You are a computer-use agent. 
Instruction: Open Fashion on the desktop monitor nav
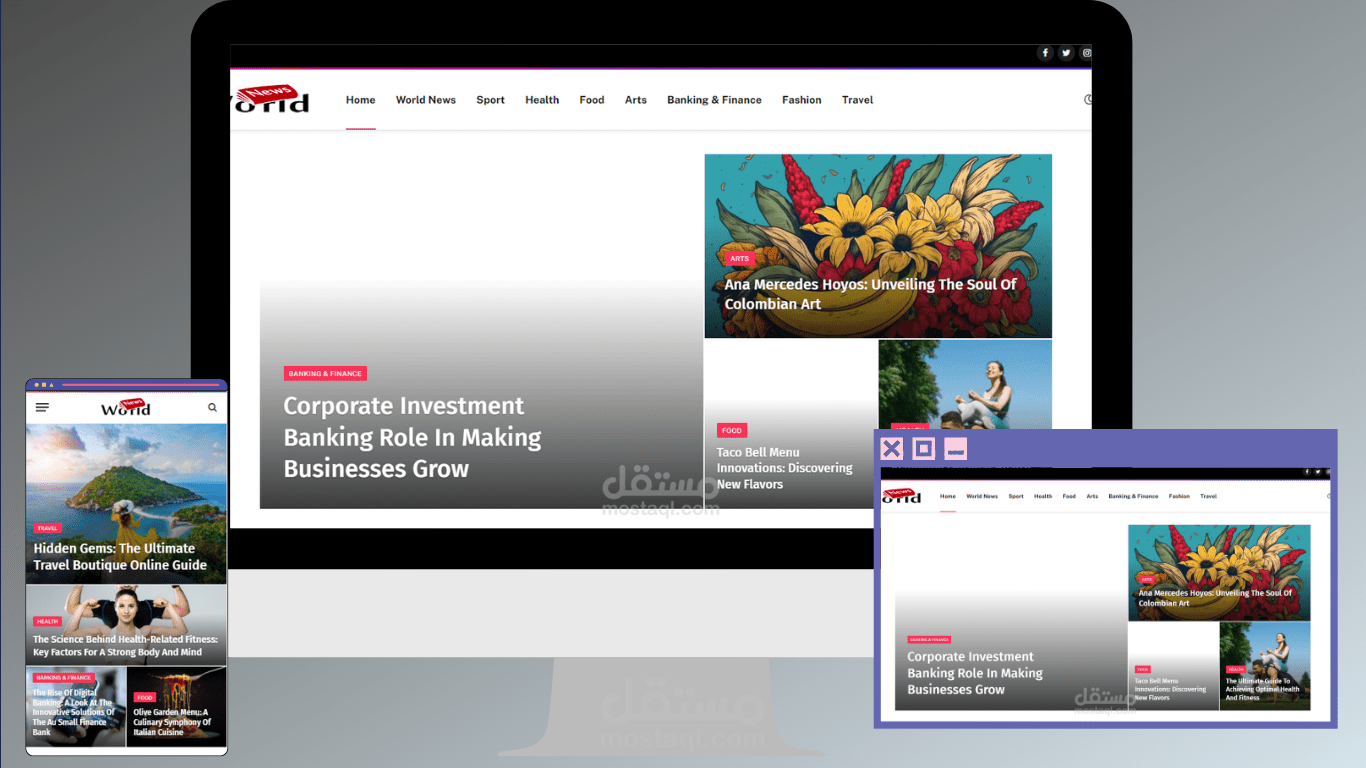(802, 100)
